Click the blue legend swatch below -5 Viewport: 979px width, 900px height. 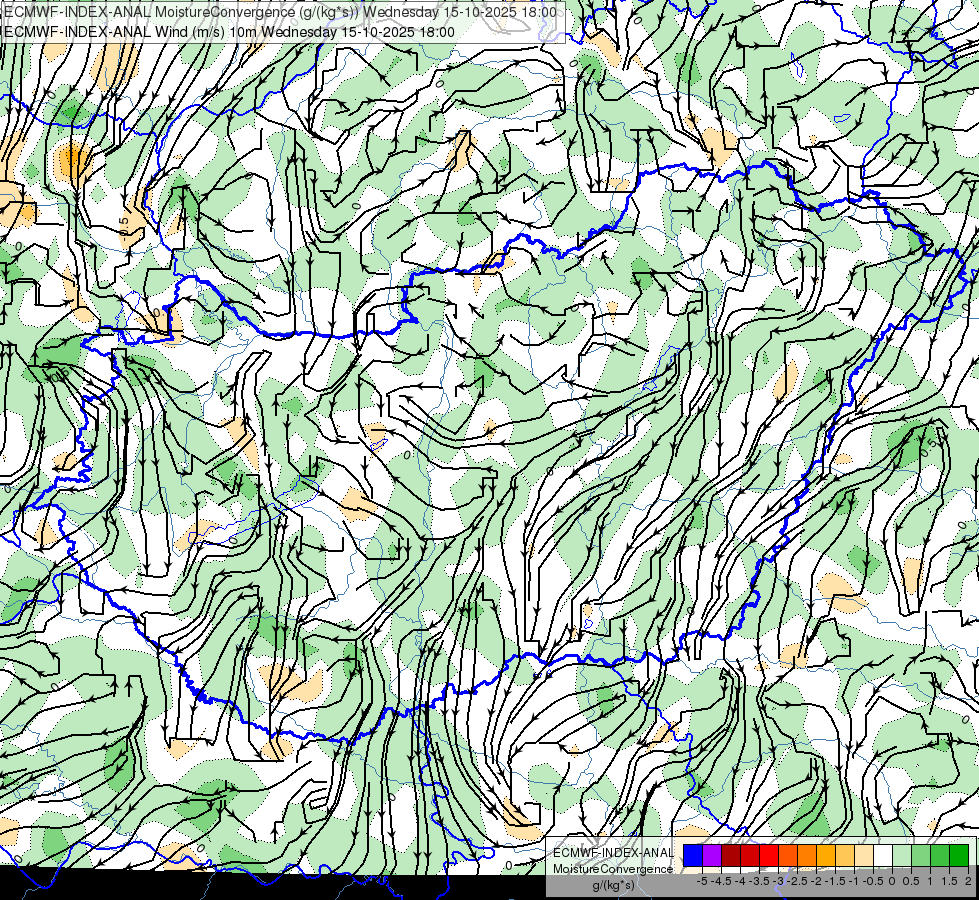tap(692, 855)
